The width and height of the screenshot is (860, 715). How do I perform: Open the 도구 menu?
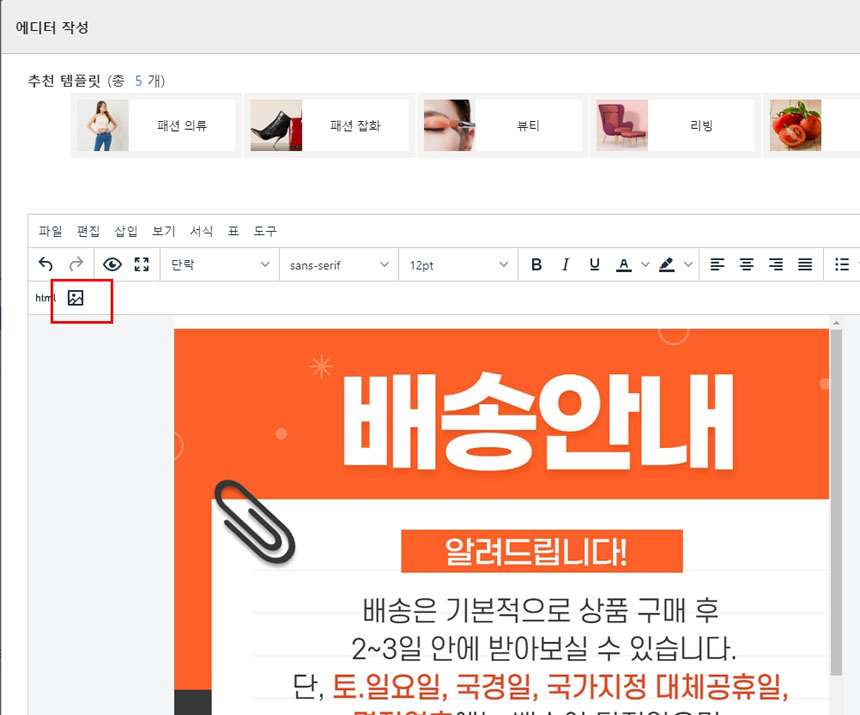pos(265,231)
